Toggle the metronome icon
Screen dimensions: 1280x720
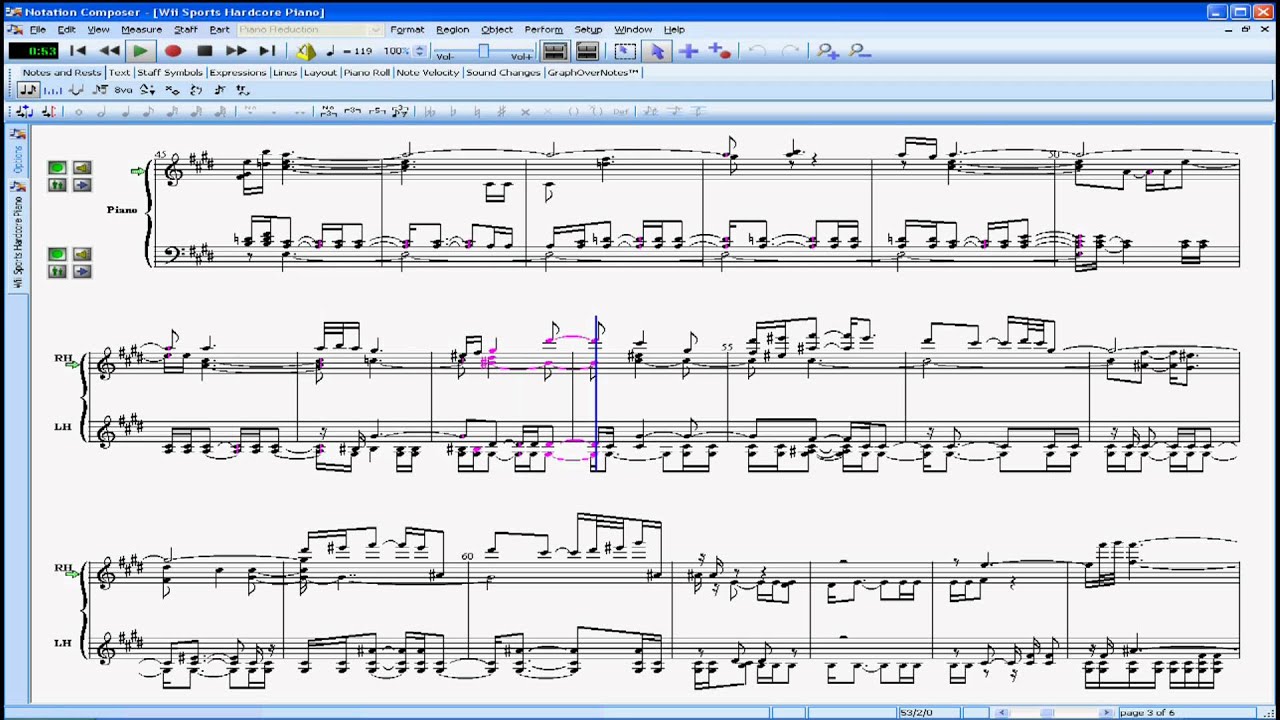[306, 51]
